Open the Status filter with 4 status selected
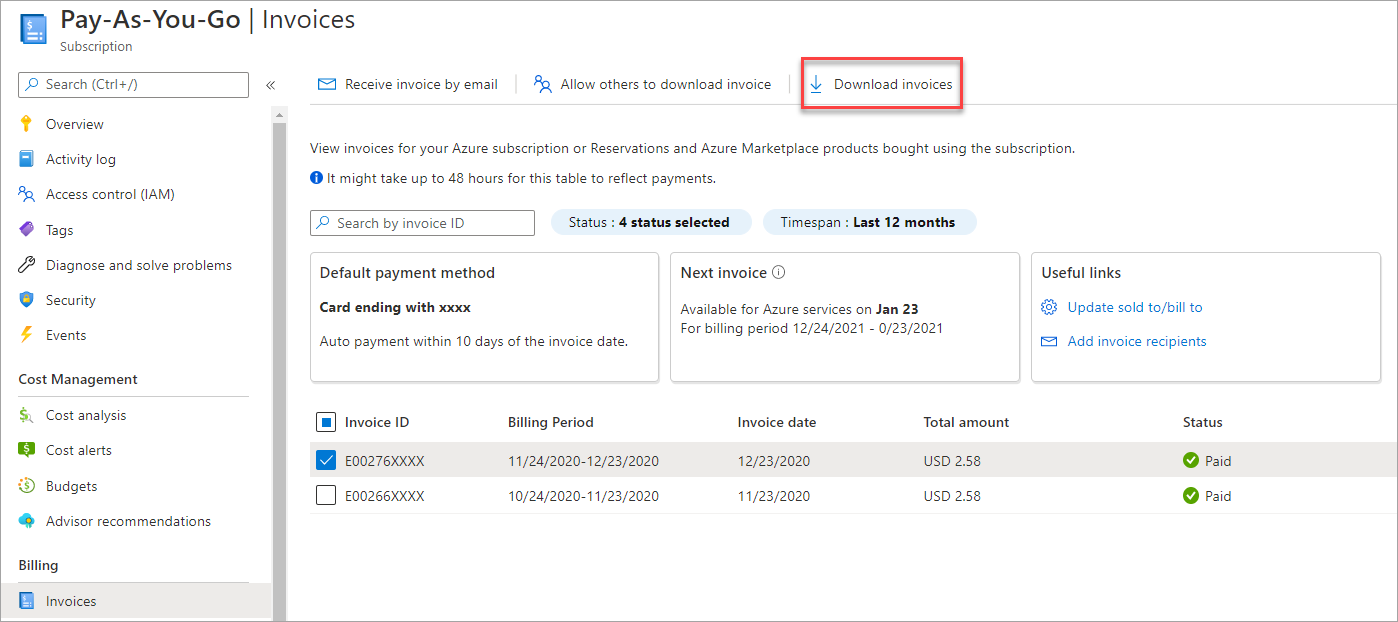Image resolution: width=1398 pixels, height=622 pixels. tap(650, 223)
